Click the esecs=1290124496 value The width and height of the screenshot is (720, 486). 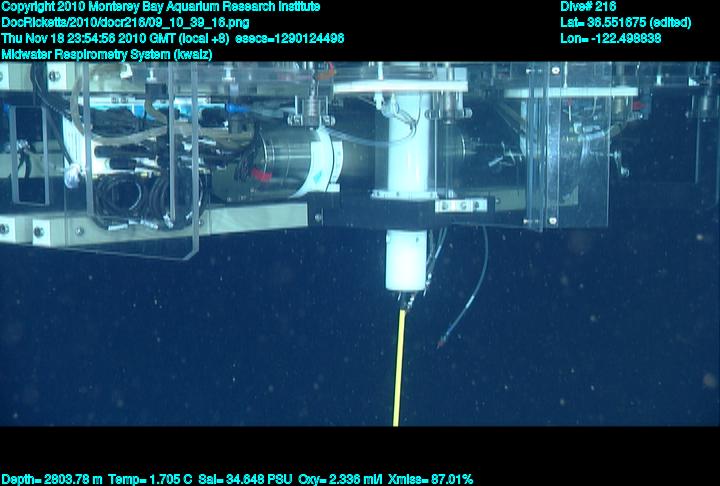tap(289, 38)
